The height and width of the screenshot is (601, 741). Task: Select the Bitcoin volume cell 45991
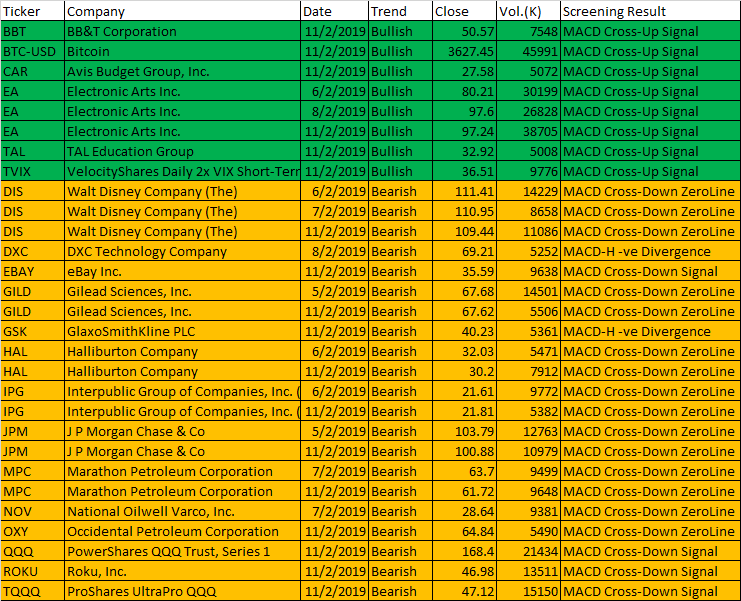[x=529, y=51]
